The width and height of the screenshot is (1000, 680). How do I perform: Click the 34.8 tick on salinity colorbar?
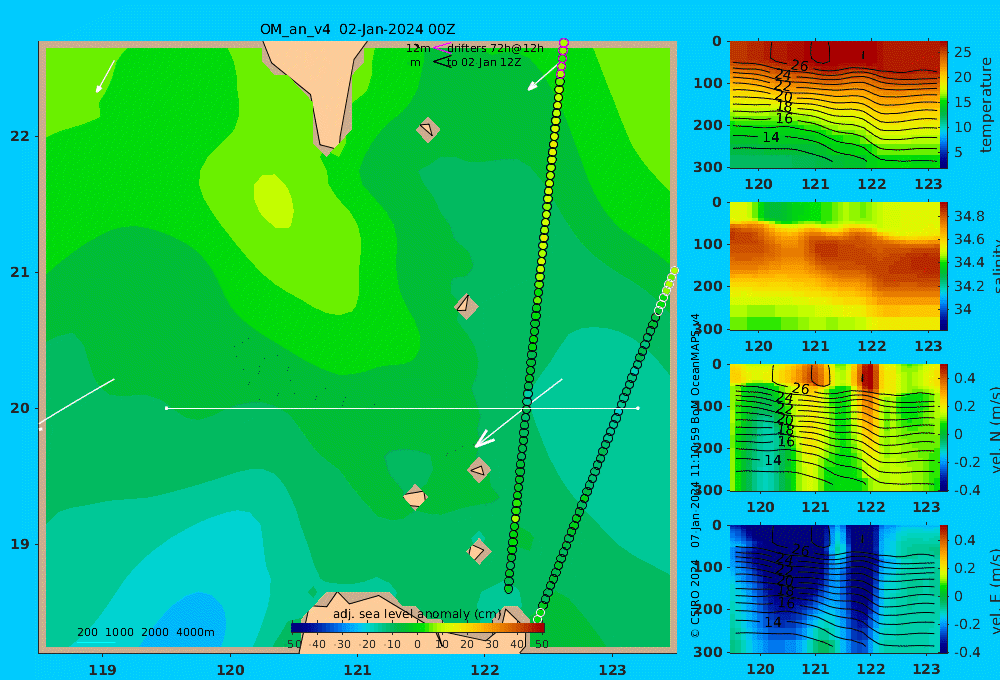pos(969,216)
